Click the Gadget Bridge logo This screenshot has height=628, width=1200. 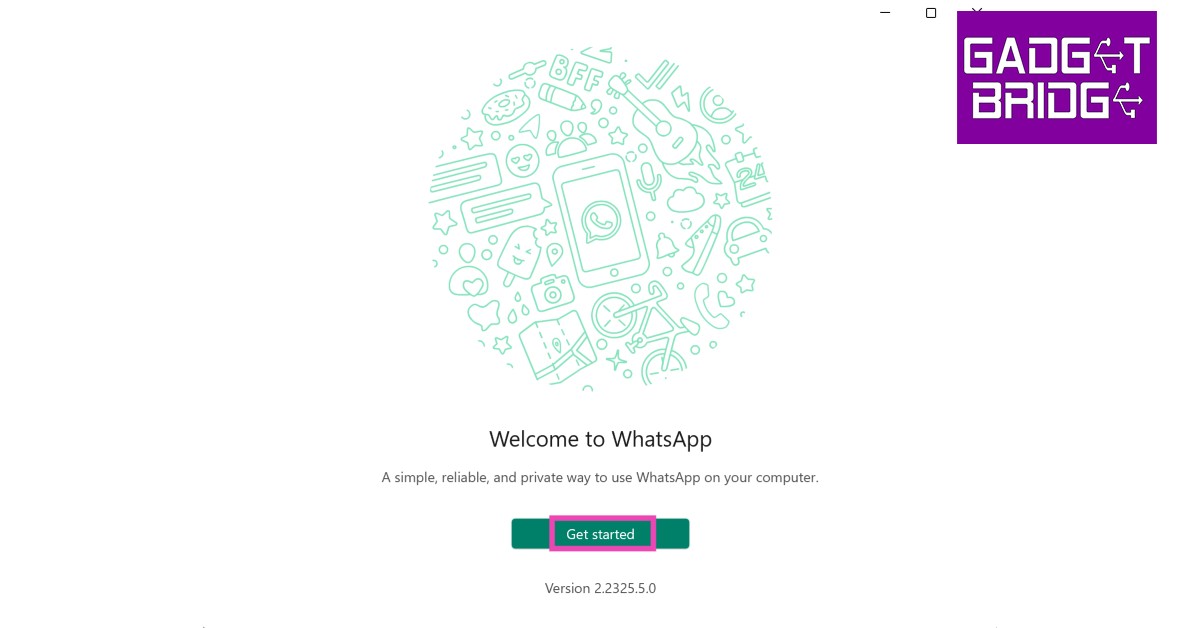coord(1057,77)
